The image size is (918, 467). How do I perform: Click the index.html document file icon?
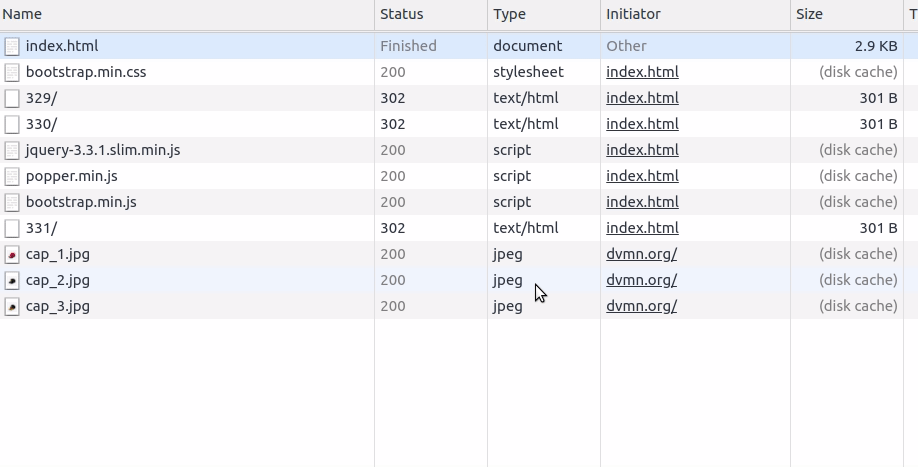12,46
